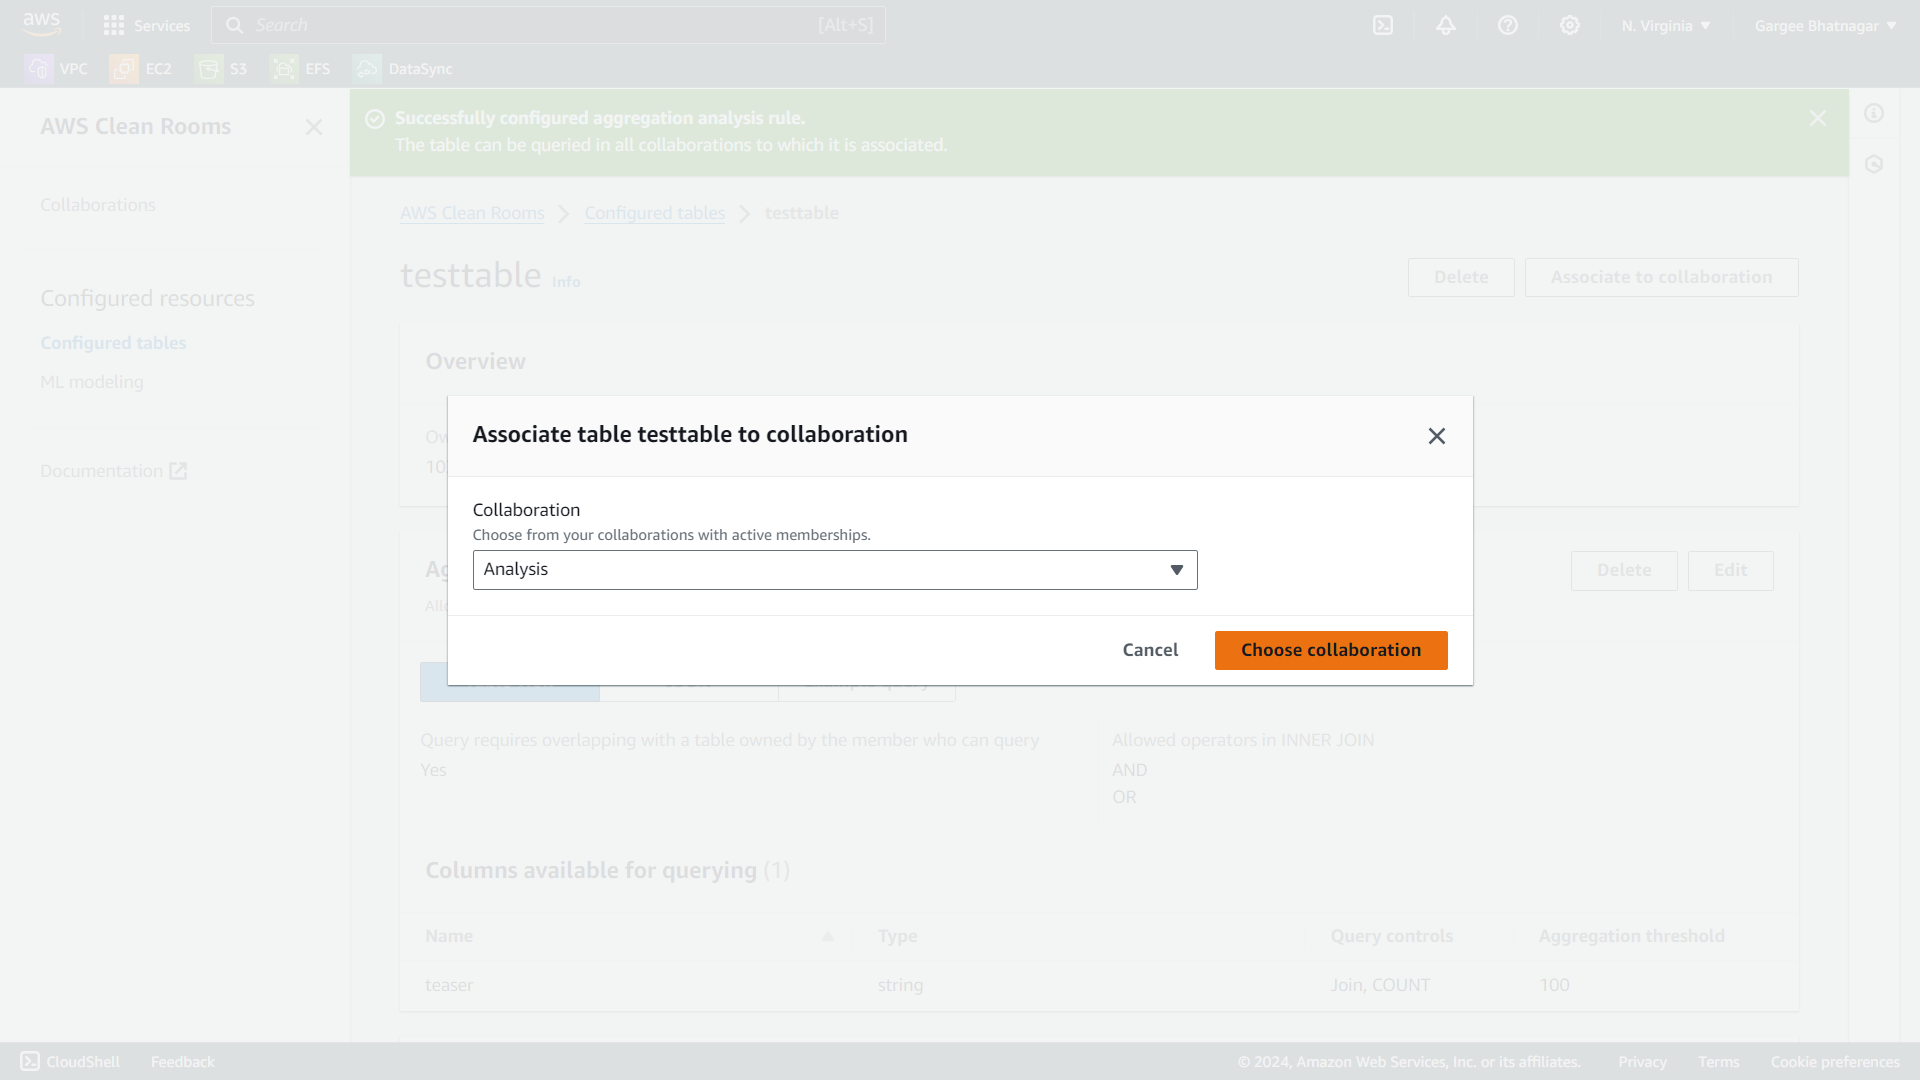Image resolution: width=1920 pixels, height=1080 pixels.
Task: Open CloudShell from top bar icon
Action: (x=1382, y=26)
